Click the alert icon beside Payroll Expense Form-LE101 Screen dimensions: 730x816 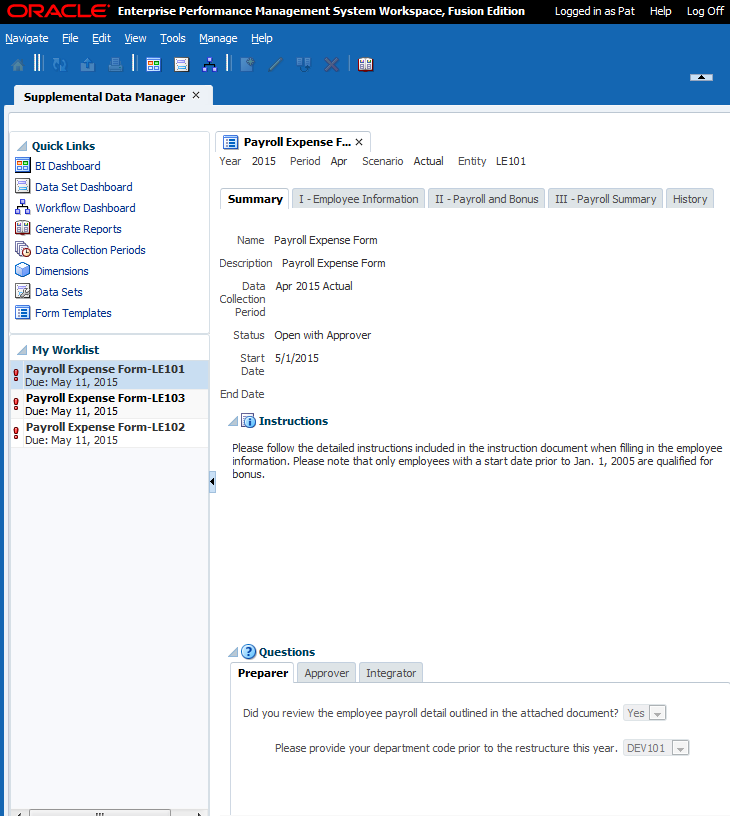[x=16, y=375]
